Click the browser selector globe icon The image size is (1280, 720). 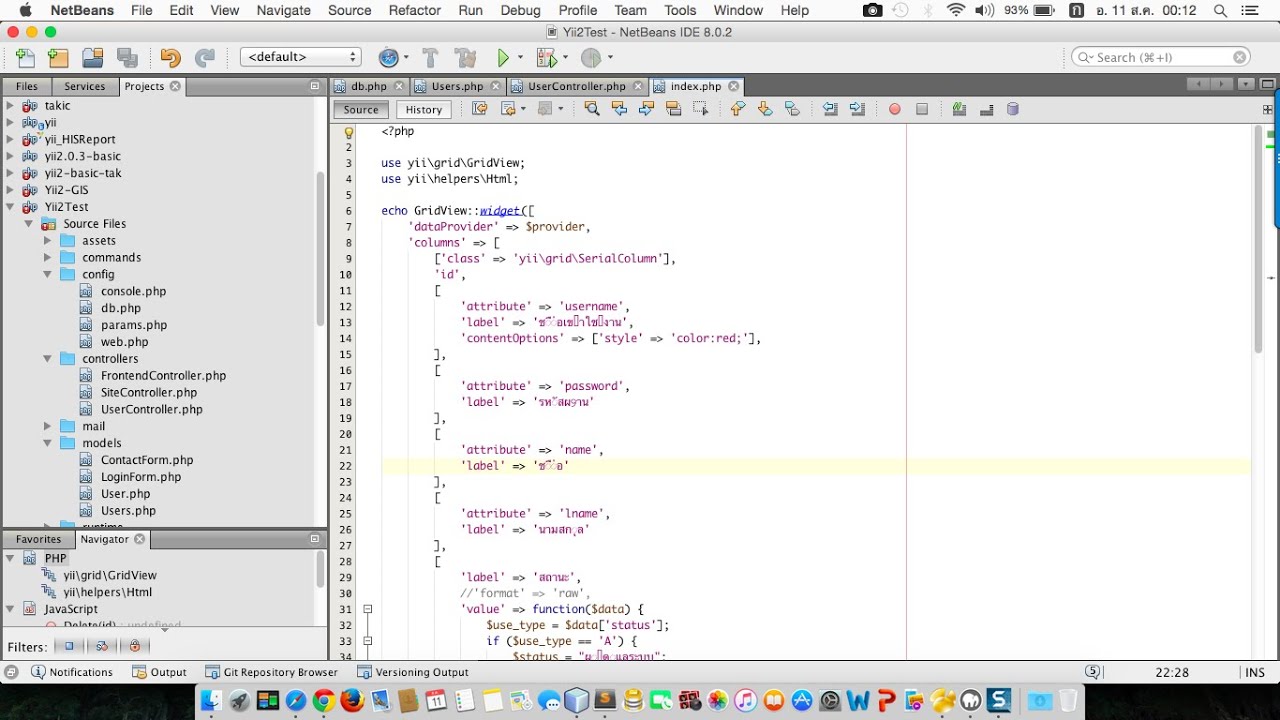coord(388,58)
